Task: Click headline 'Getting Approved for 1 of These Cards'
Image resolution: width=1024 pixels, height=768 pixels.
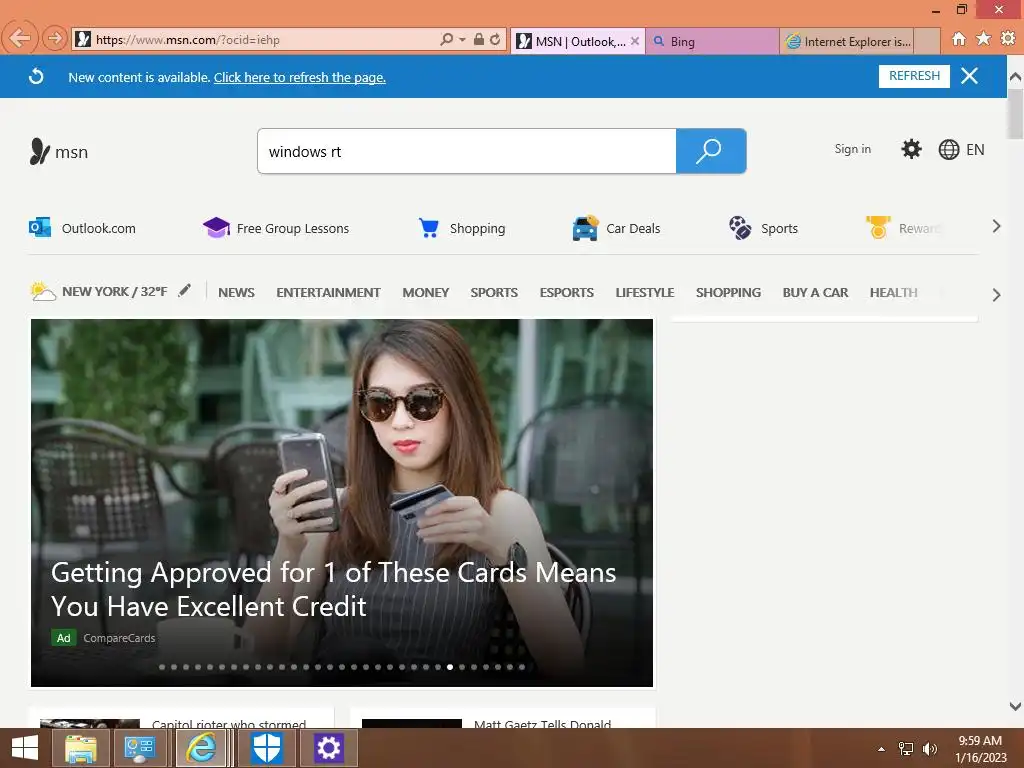Action: click(x=333, y=589)
